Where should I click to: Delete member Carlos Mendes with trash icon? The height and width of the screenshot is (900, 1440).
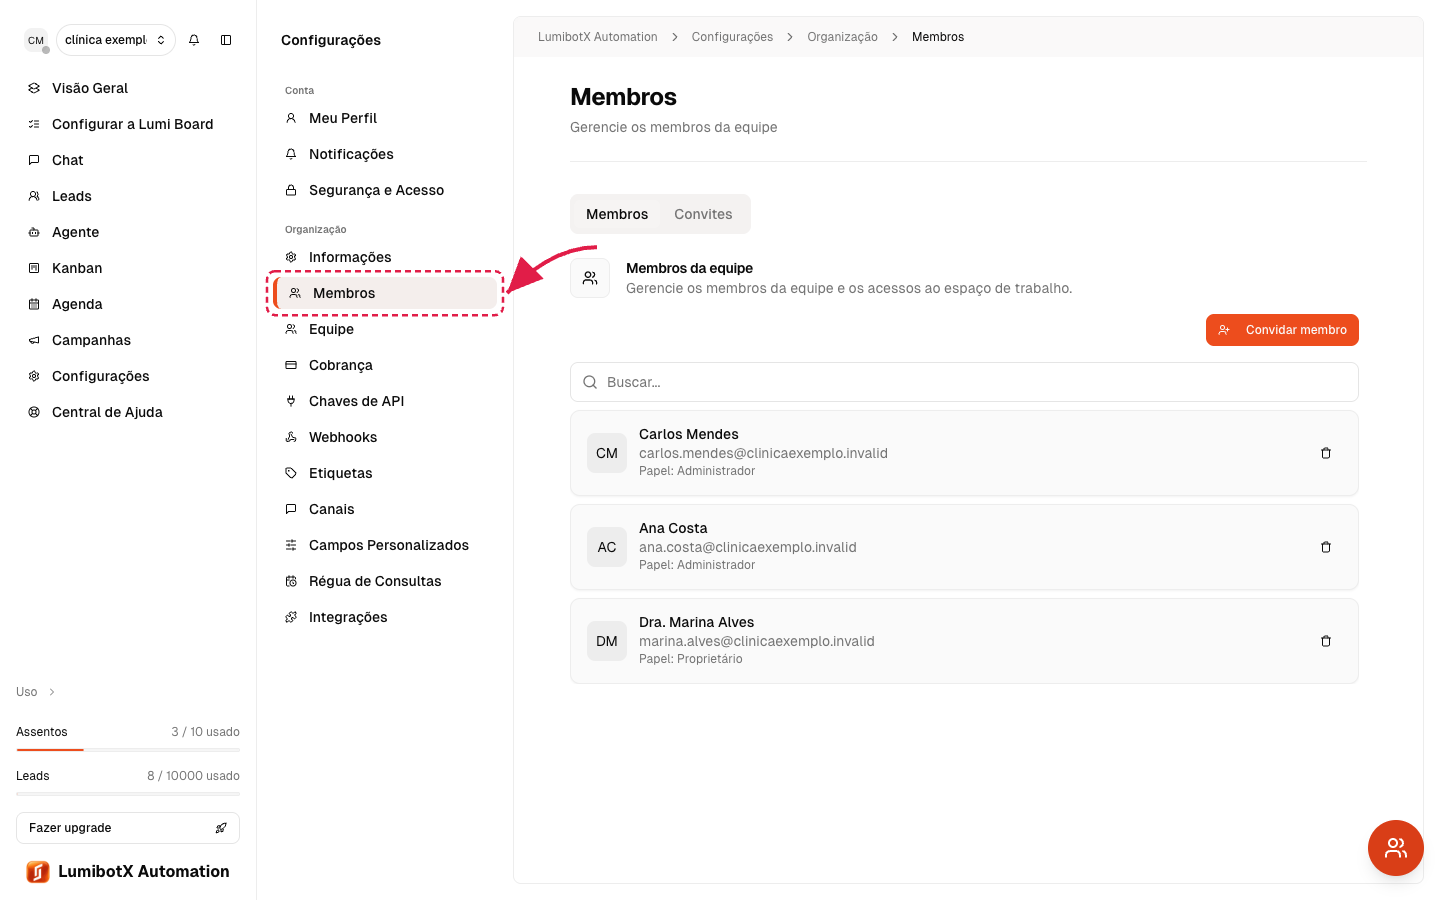(1326, 453)
